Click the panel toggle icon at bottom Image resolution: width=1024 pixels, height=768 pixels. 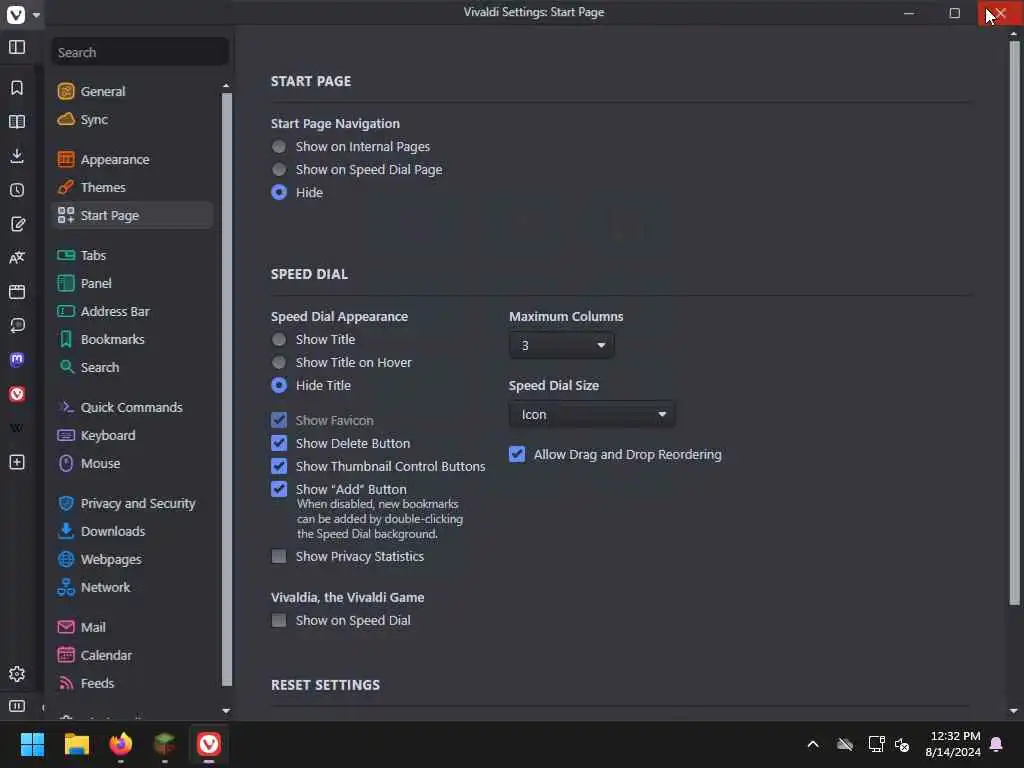pos(17,706)
